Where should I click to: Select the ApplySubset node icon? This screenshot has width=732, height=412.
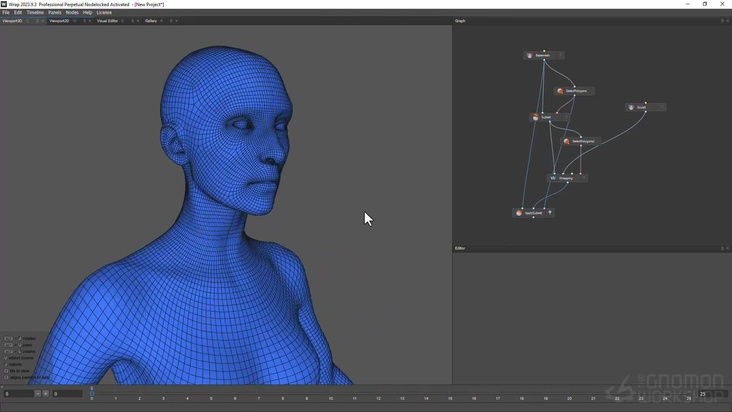519,213
